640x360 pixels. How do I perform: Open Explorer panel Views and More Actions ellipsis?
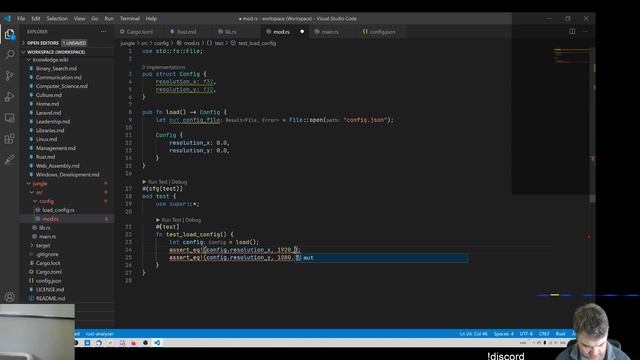pyautogui.click(x=103, y=31)
